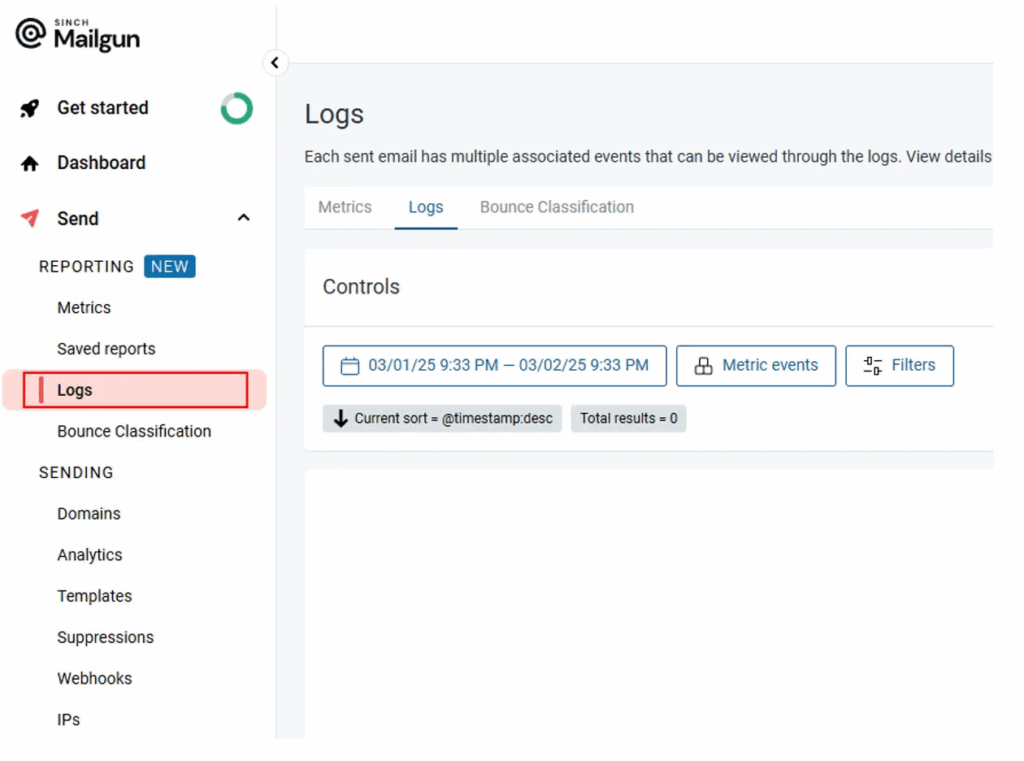Open Analytics under Sending

pos(89,555)
